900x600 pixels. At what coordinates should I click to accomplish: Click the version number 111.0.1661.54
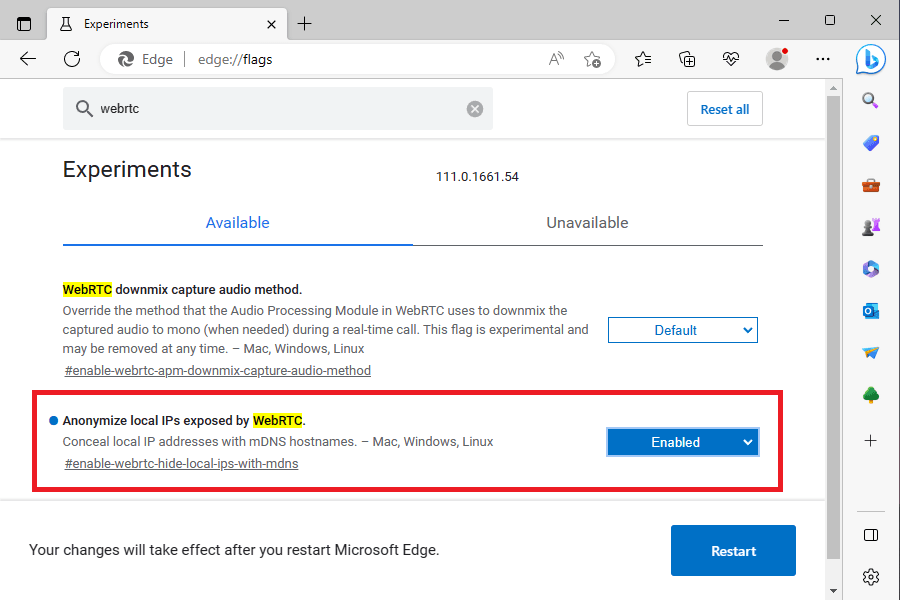click(x=477, y=177)
